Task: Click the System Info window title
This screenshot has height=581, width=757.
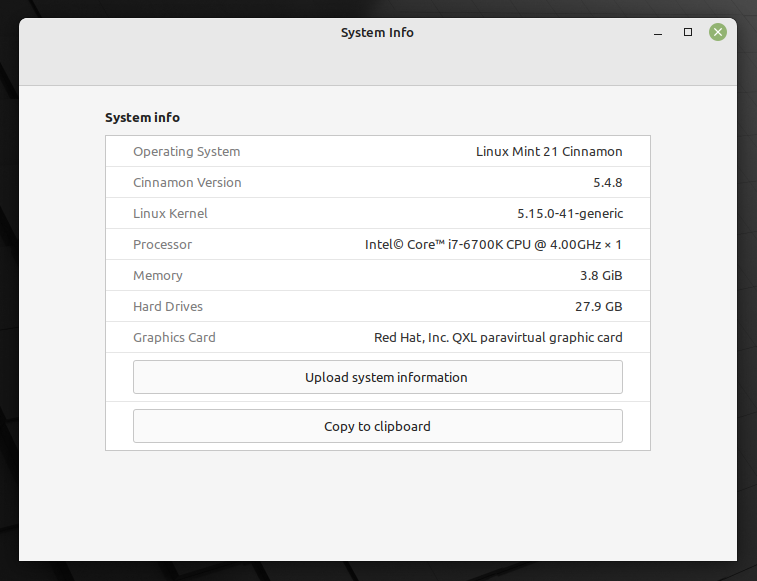Action: pyautogui.click(x=377, y=32)
